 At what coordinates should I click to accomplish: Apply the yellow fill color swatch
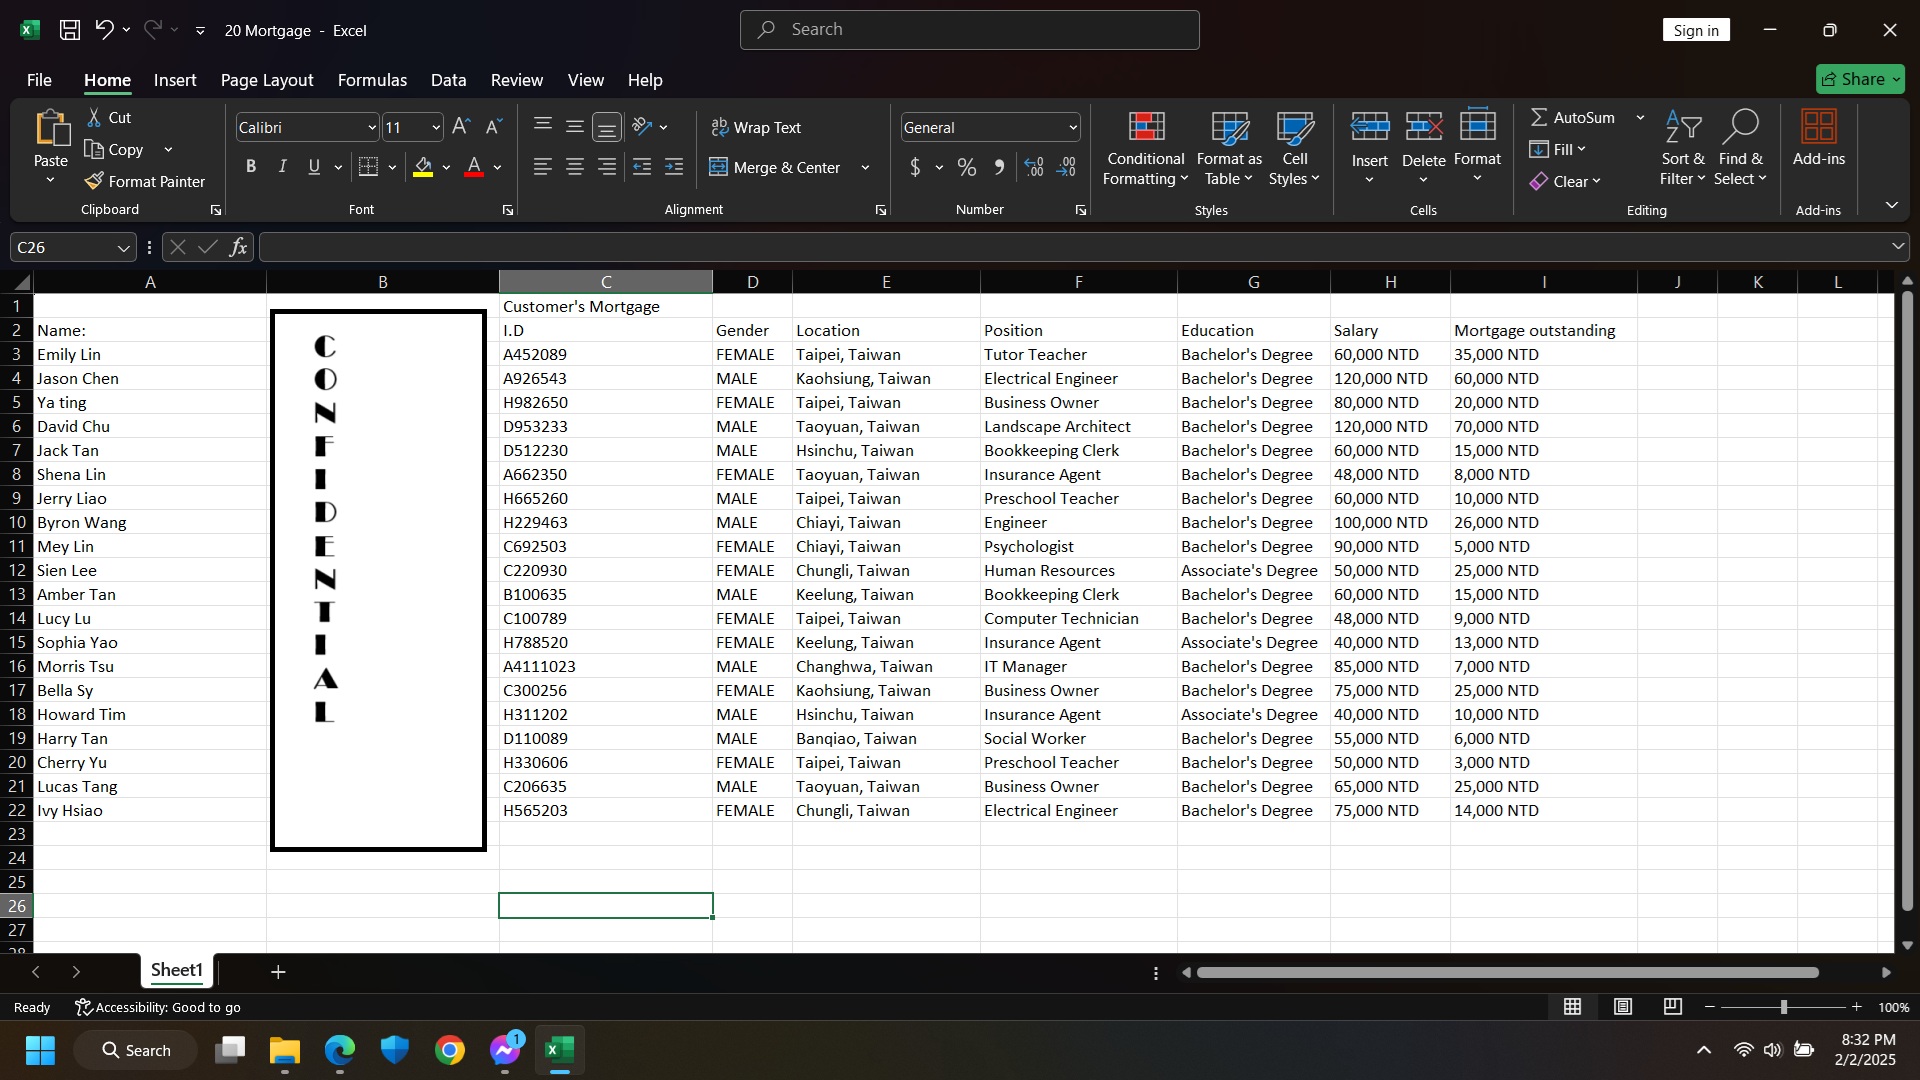coord(423,167)
